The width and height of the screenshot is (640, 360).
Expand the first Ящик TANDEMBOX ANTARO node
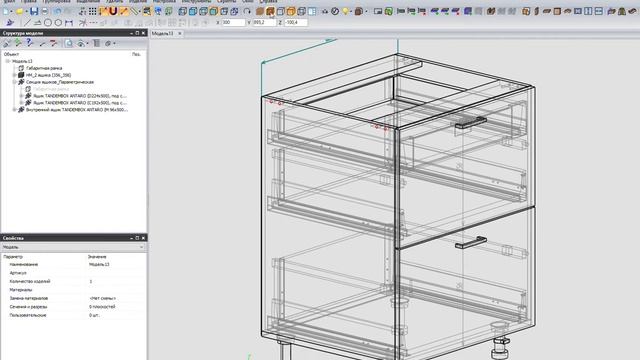point(21,96)
